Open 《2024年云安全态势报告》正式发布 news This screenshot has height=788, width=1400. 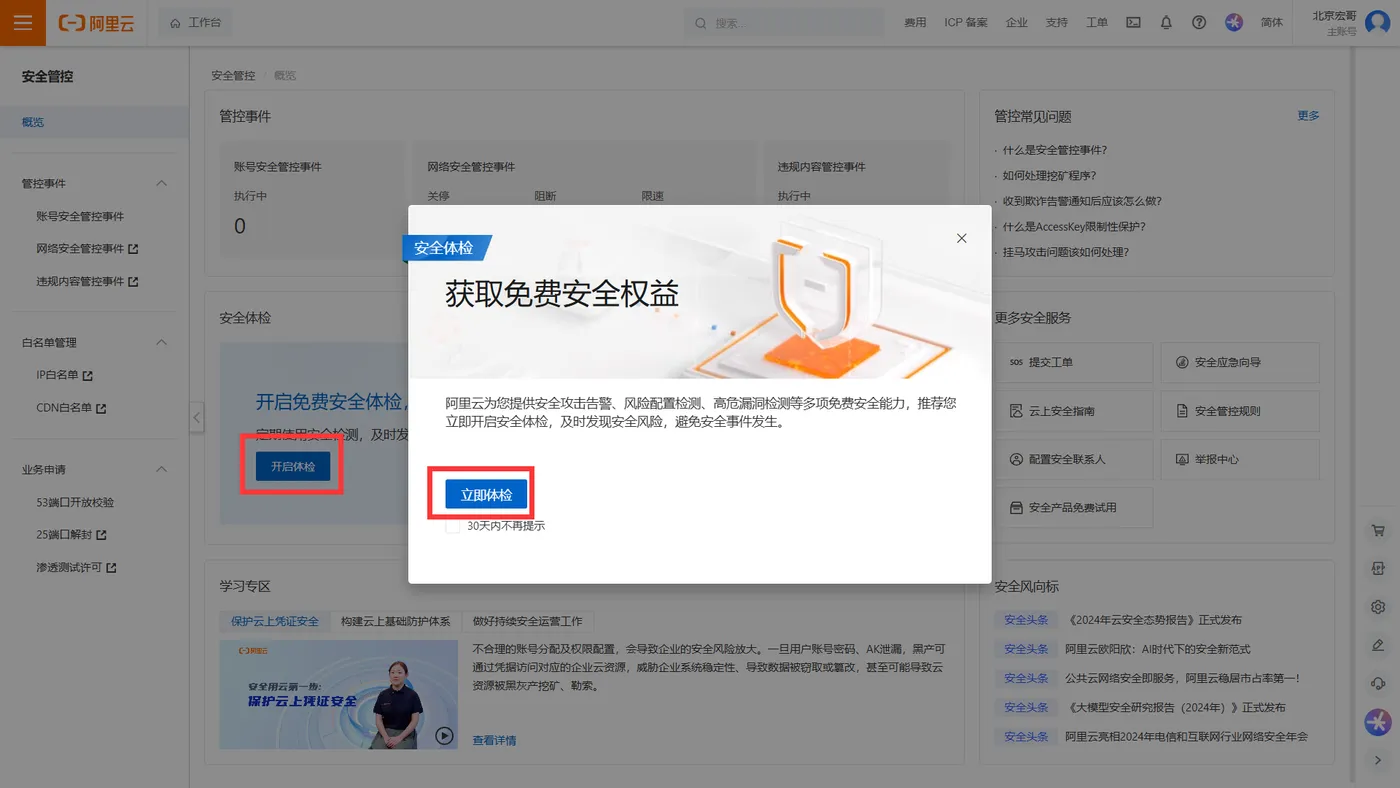click(1155, 620)
